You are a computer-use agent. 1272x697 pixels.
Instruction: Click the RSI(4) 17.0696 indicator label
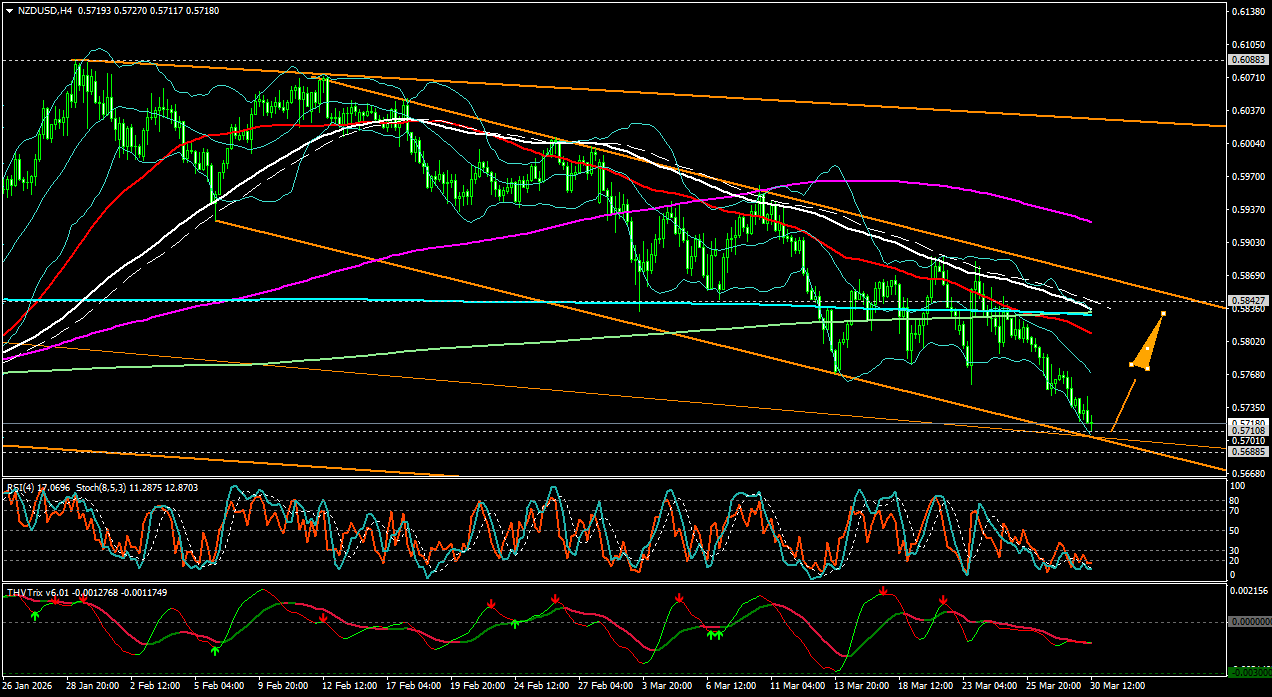(39, 487)
